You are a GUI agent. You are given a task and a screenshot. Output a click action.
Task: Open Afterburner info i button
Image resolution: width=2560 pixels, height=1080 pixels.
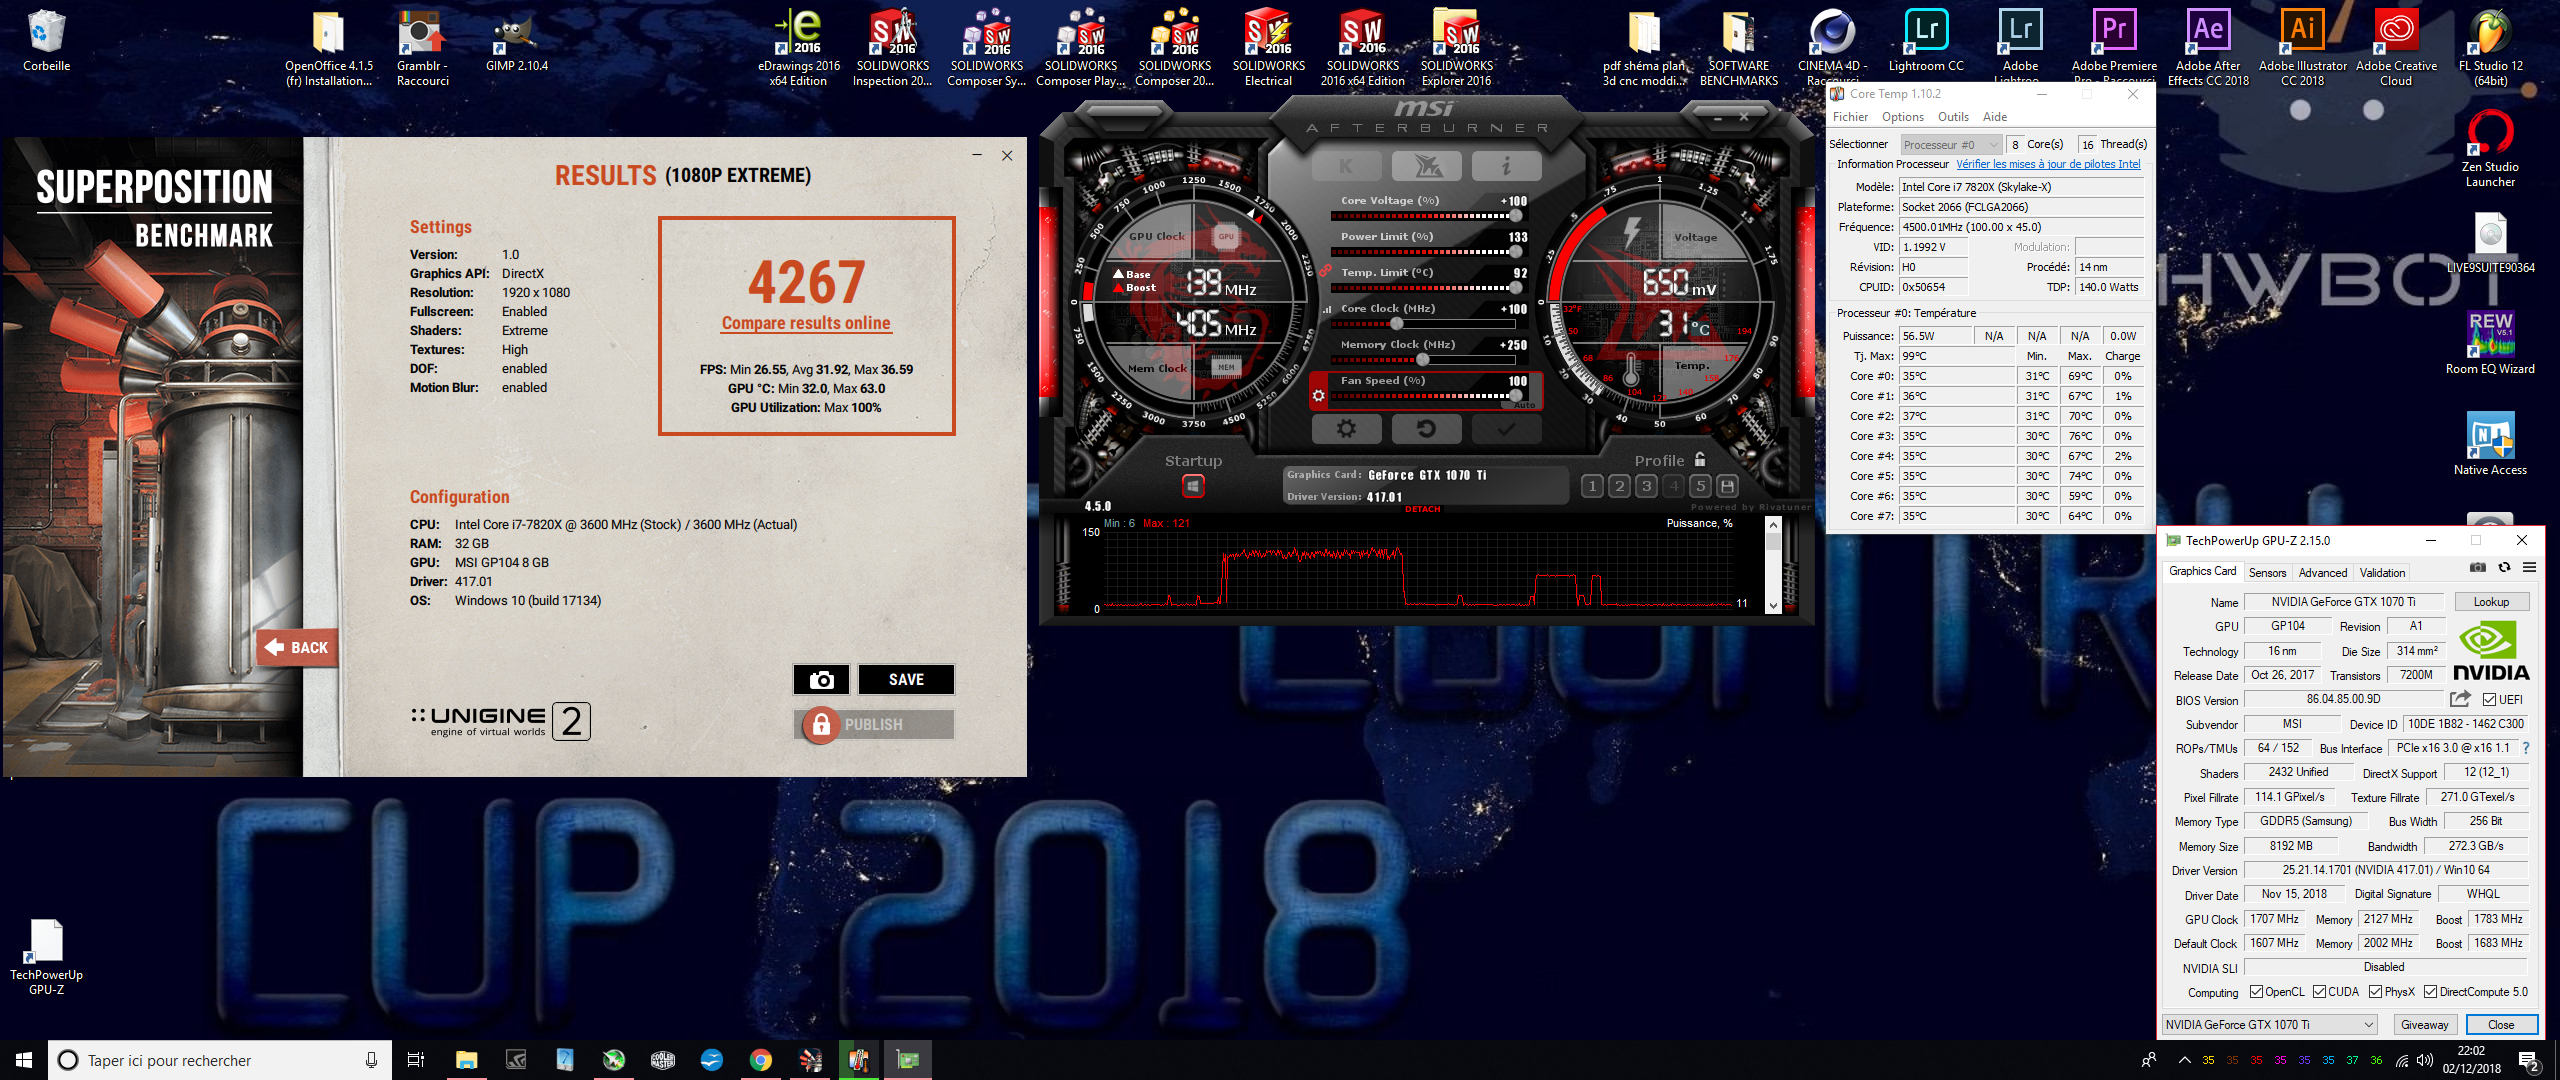pyautogui.click(x=1506, y=166)
